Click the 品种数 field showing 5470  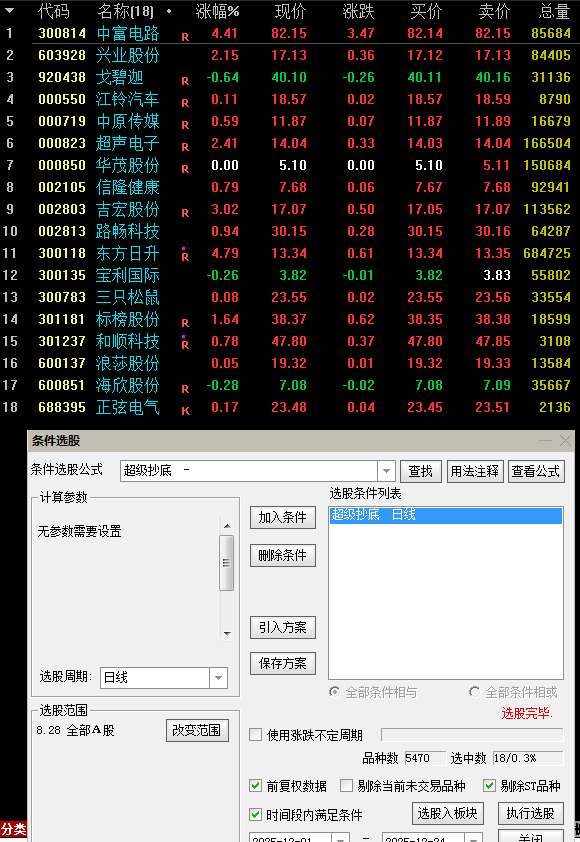click(x=425, y=758)
